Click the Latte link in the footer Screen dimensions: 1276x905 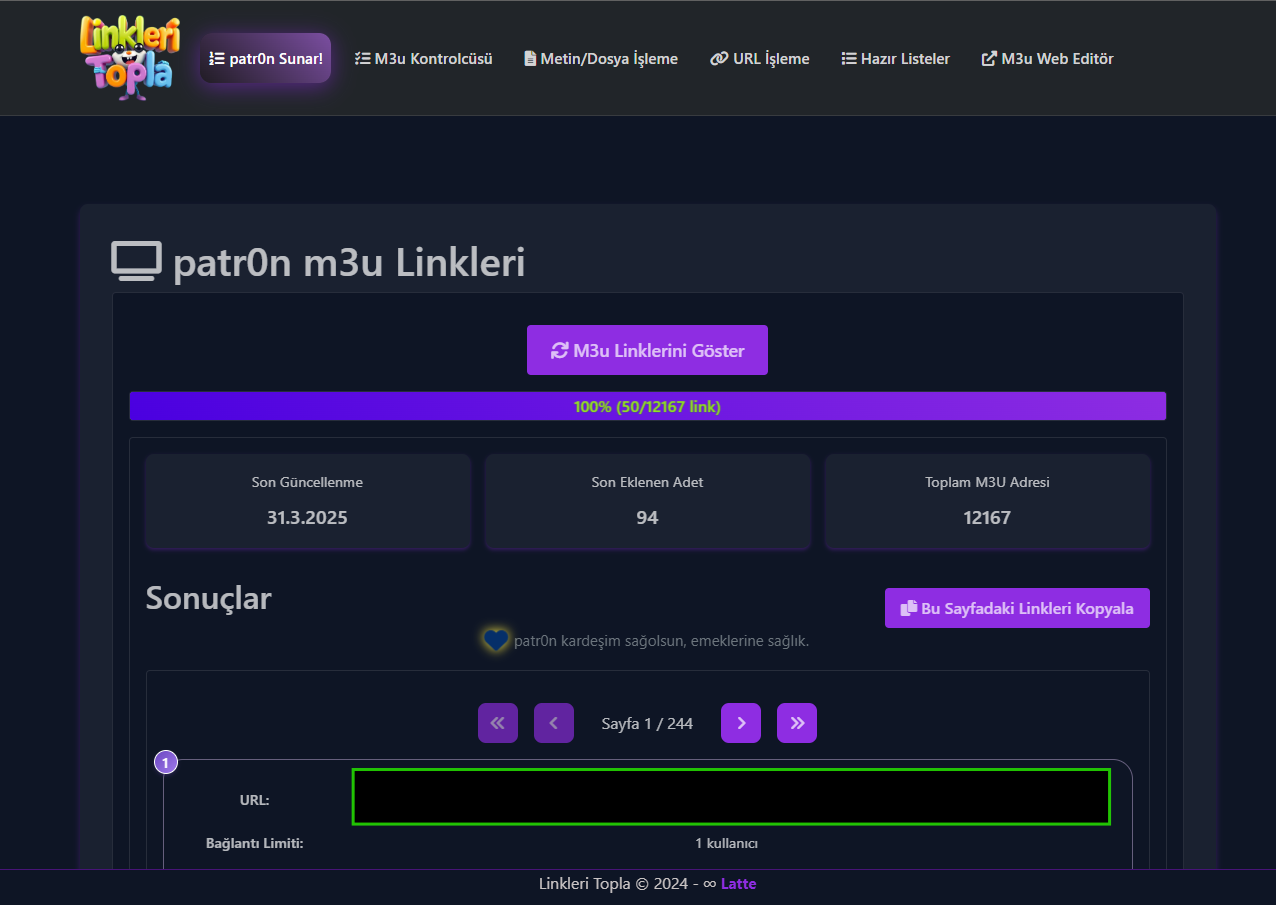[738, 884]
